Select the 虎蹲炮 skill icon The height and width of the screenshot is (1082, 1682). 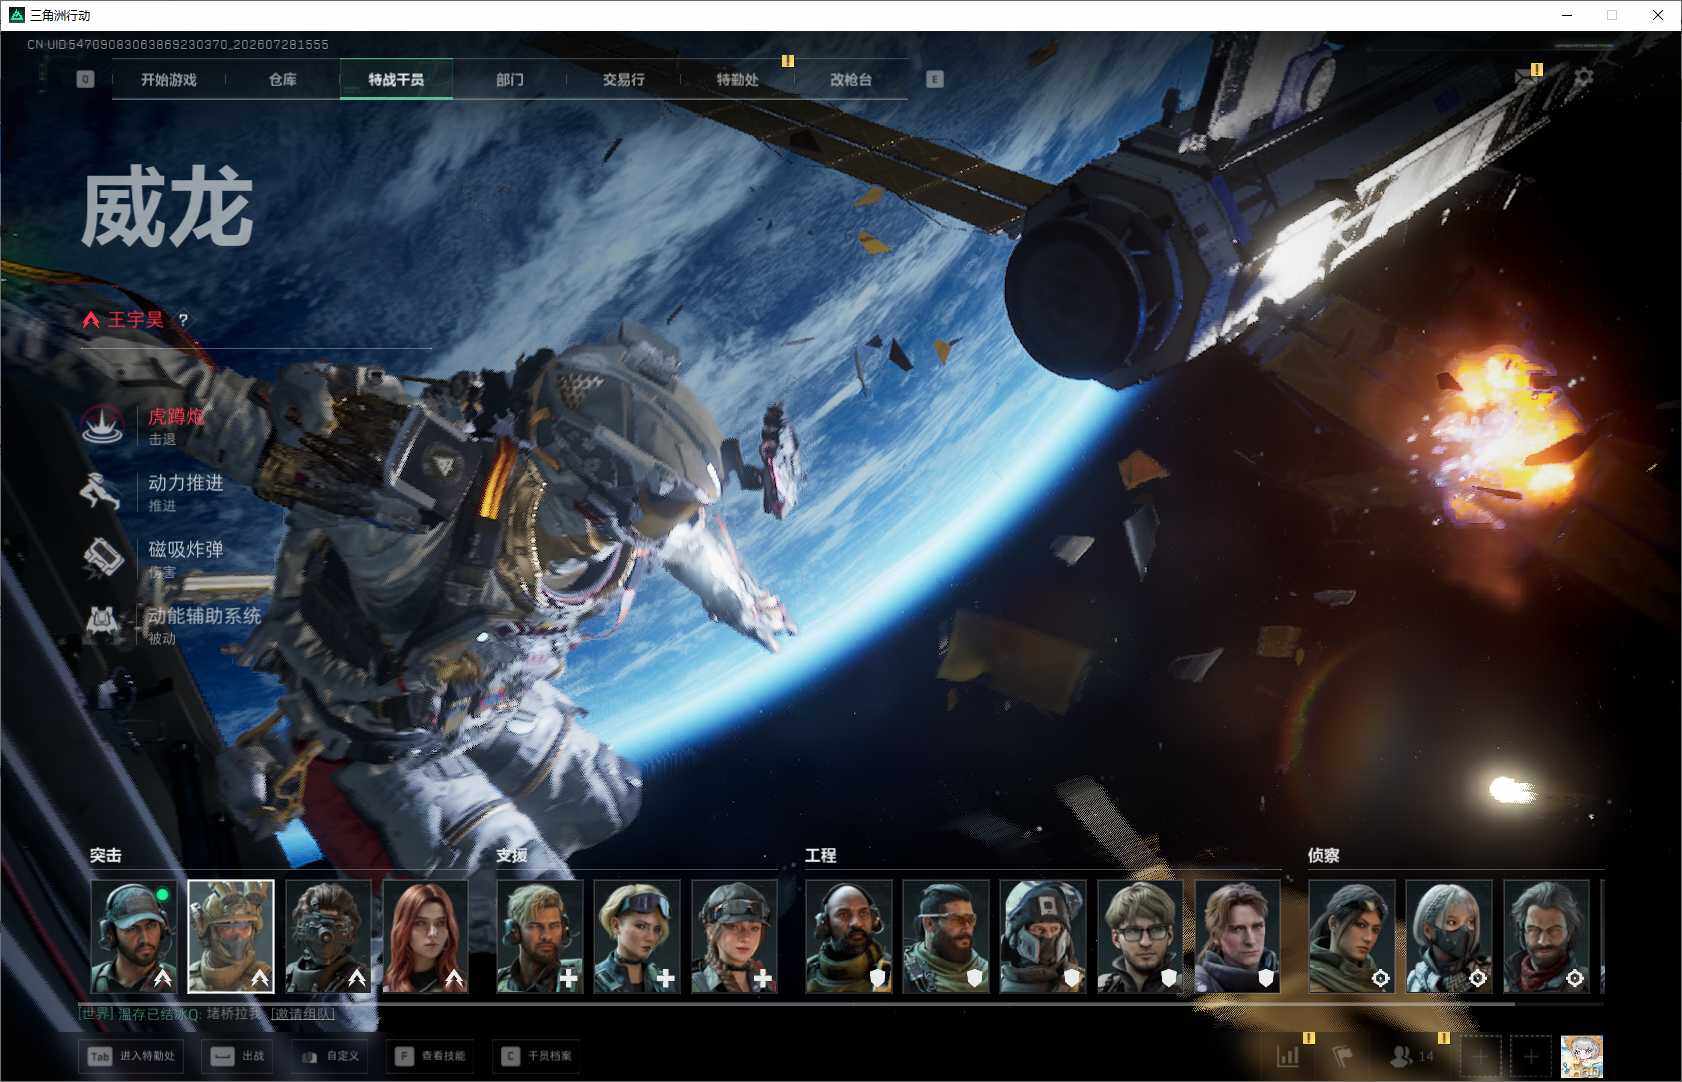click(x=102, y=424)
